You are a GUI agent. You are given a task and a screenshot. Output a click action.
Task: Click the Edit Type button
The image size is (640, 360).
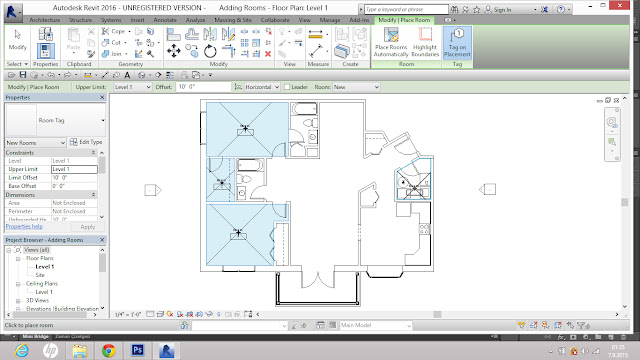tap(86, 142)
